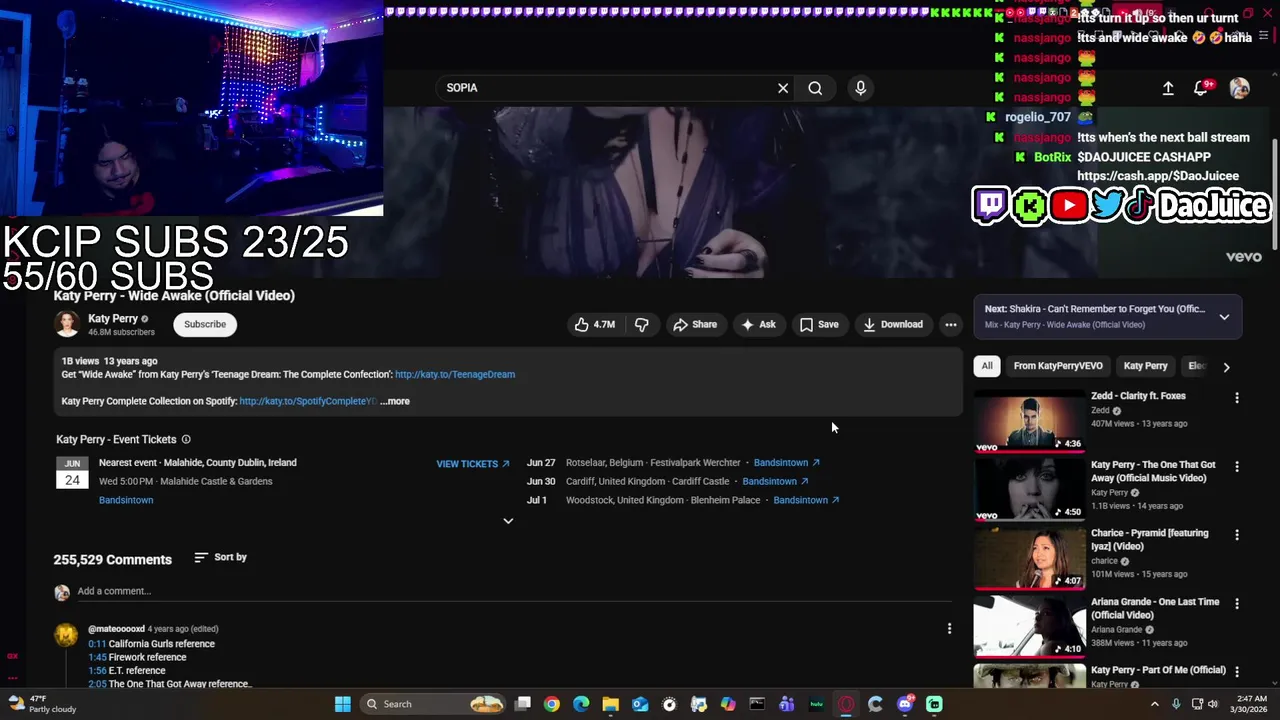
Task: Launch Google Chrome from the taskbar
Action: pos(552,704)
